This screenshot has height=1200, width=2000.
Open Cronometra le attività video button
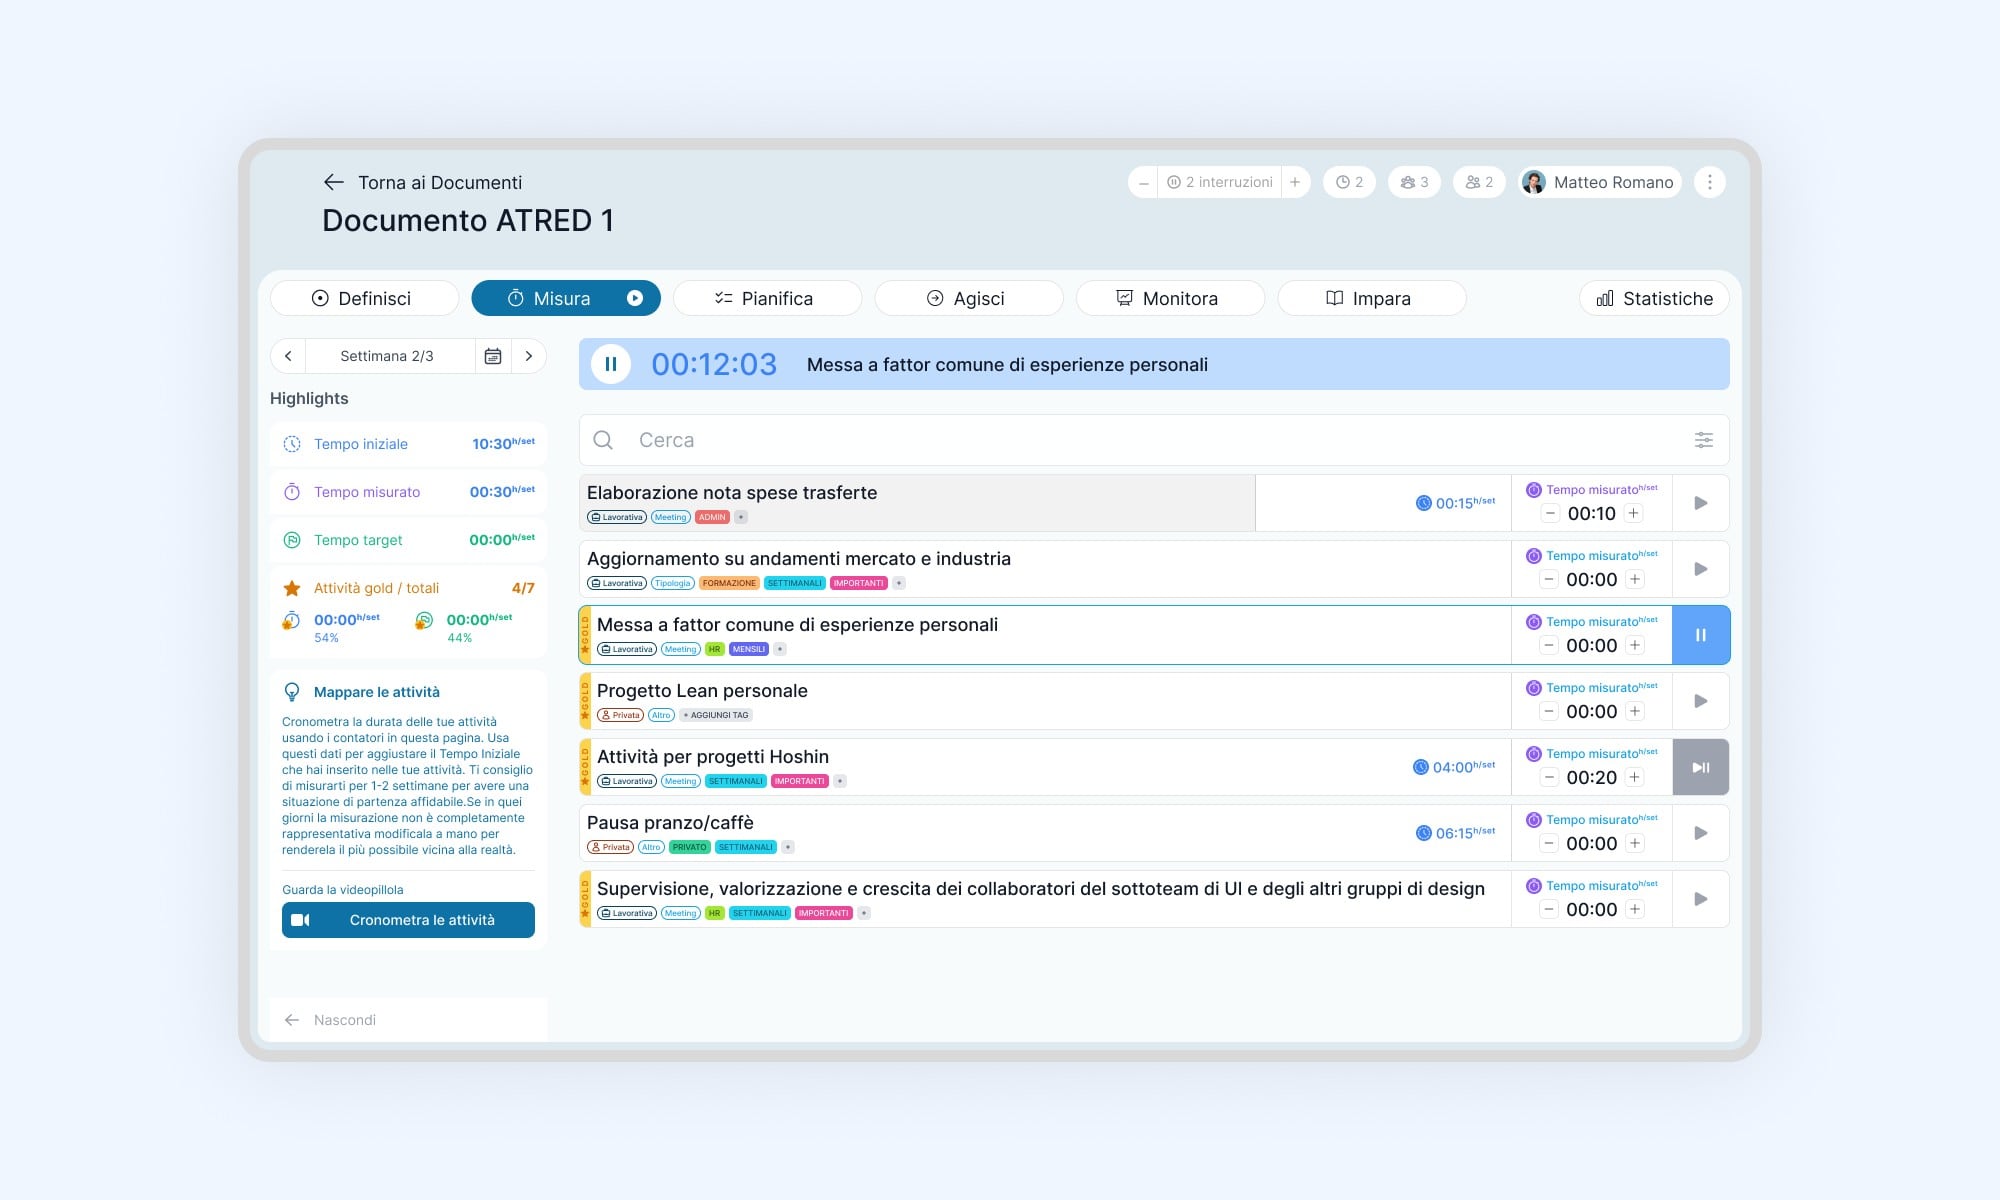pos(408,920)
